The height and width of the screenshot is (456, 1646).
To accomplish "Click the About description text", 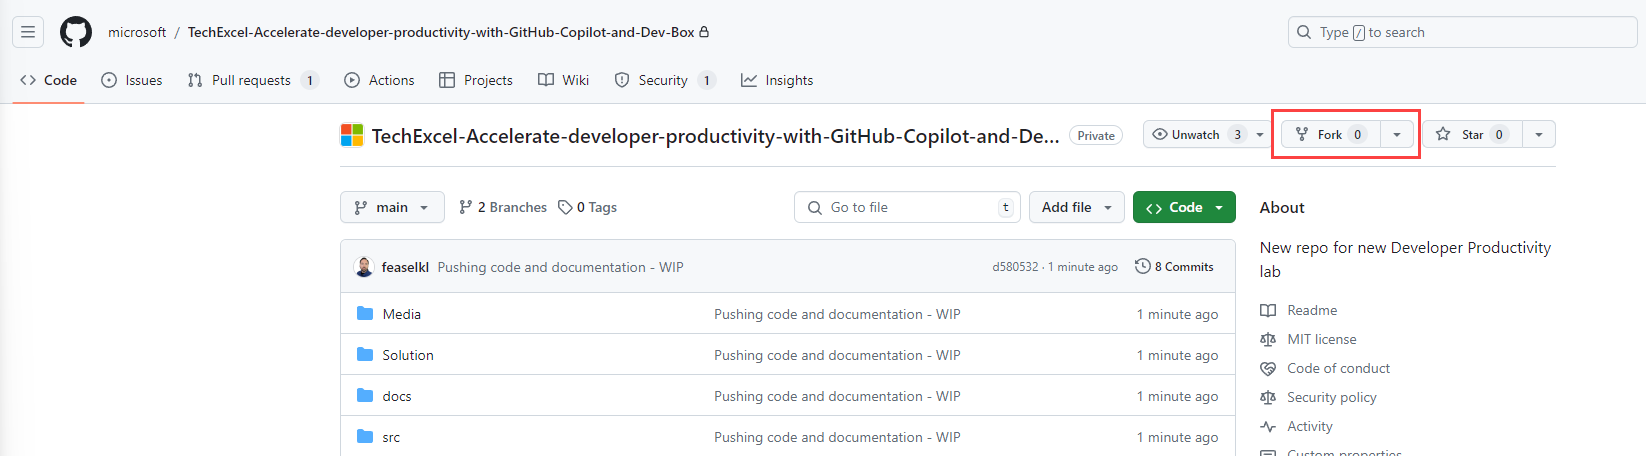I will [x=1405, y=259].
